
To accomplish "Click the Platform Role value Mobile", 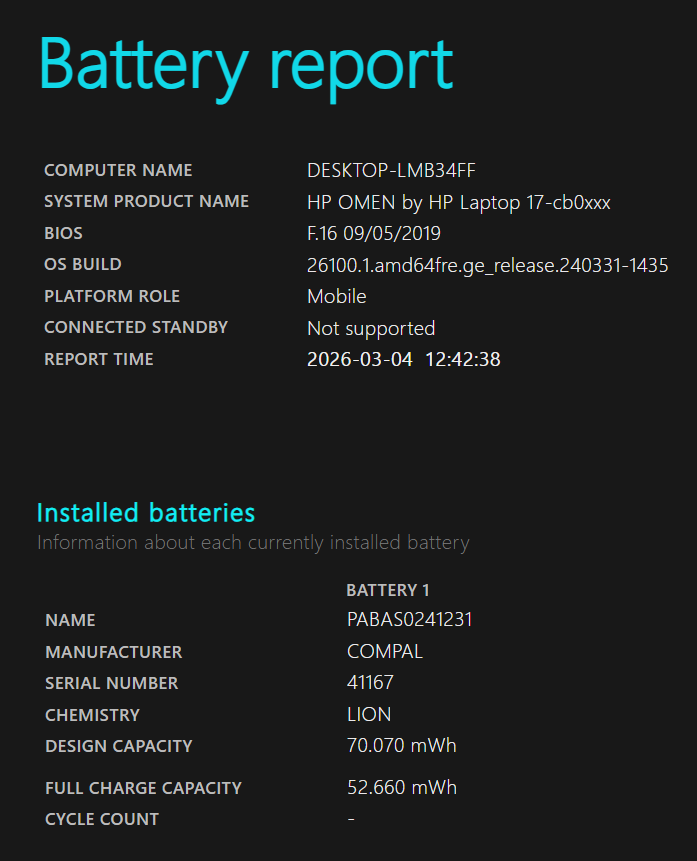I will (336, 297).
